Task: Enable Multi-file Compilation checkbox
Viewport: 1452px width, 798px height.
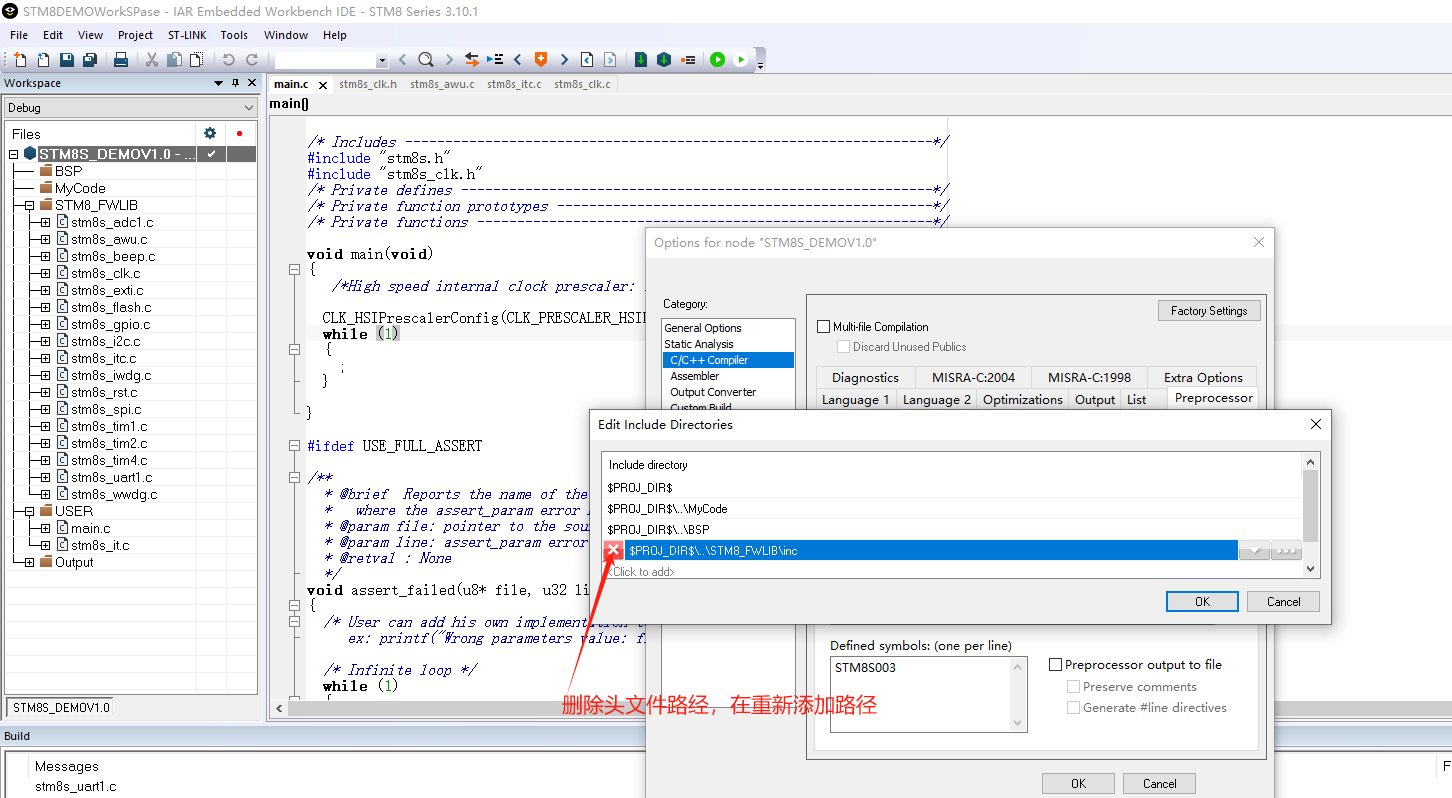Action: click(824, 327)
